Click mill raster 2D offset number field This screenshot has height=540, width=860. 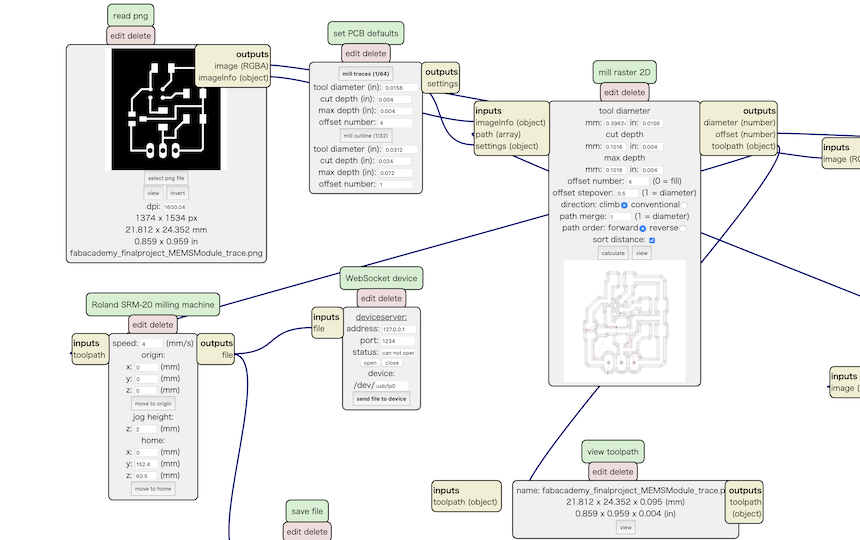pos(638,181)
